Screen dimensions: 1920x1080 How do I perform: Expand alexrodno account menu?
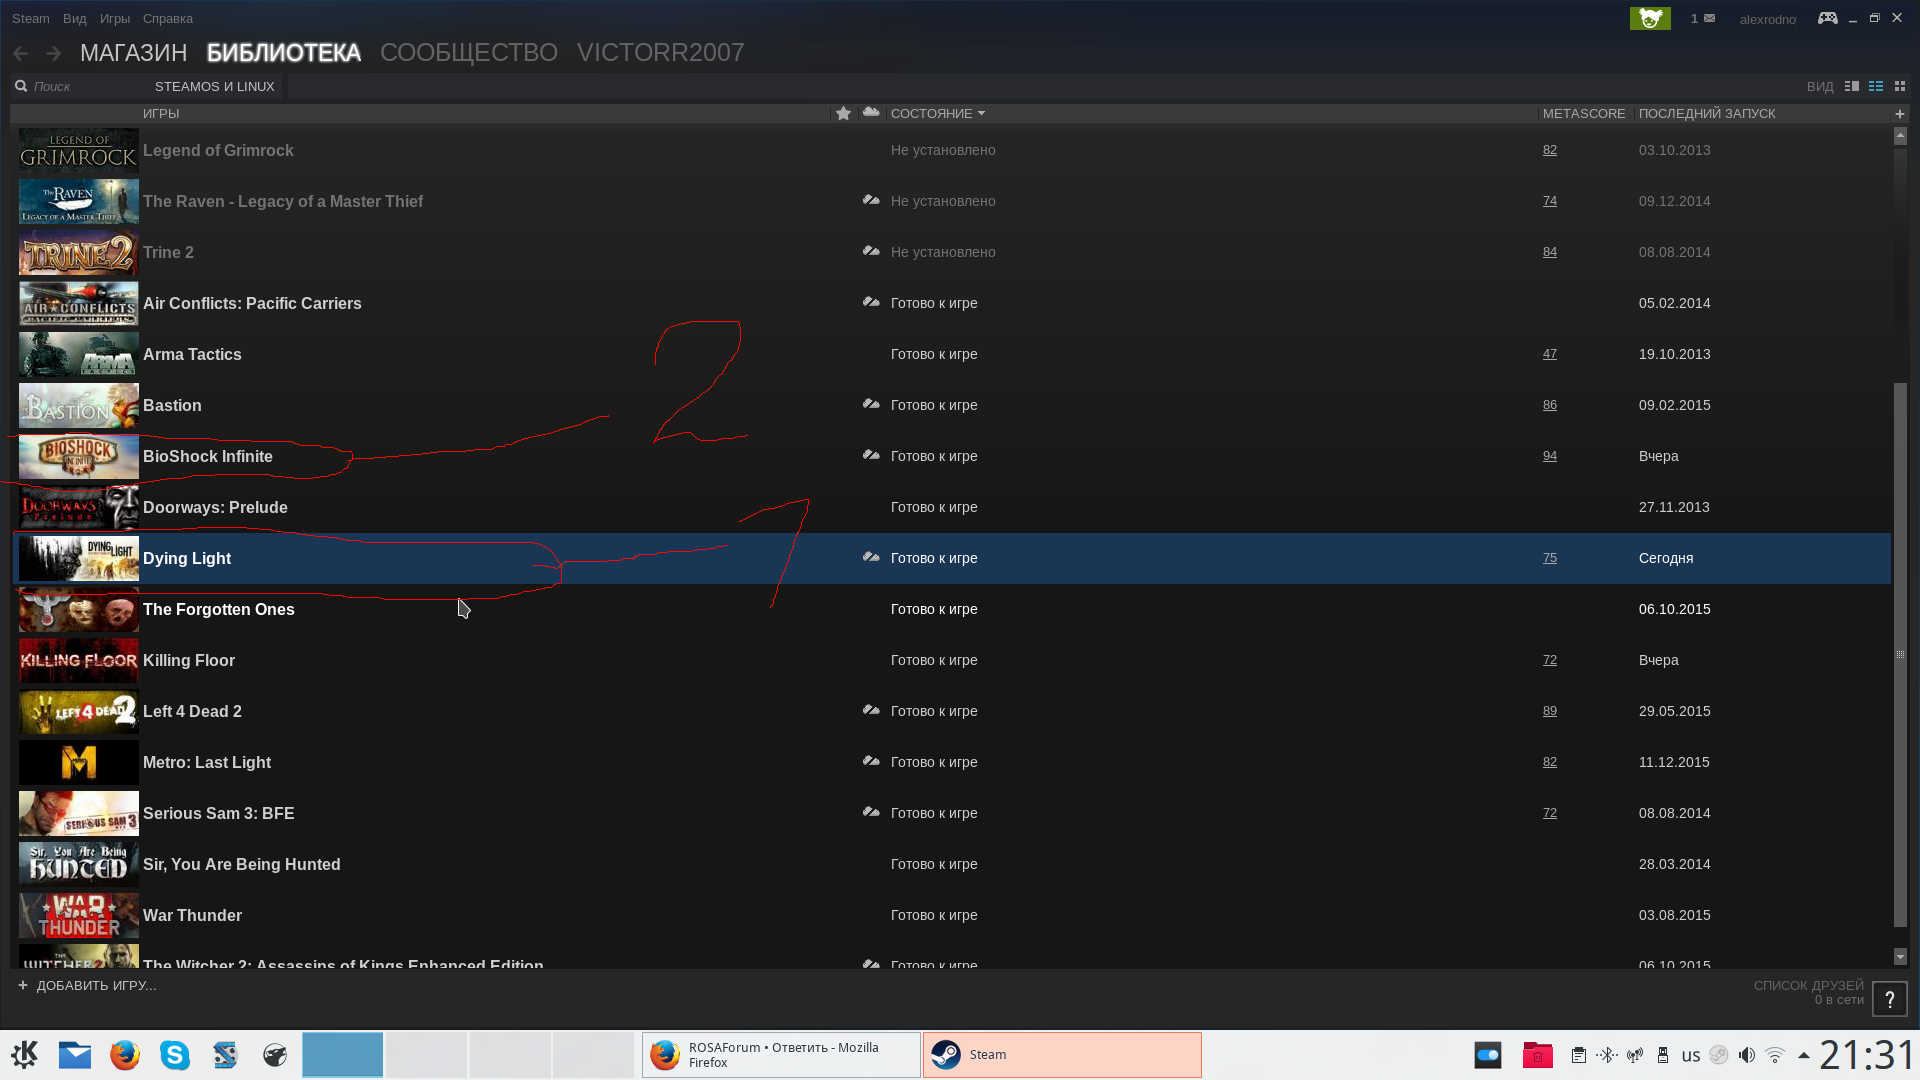pyautogui.click(x=1767, y=19)
